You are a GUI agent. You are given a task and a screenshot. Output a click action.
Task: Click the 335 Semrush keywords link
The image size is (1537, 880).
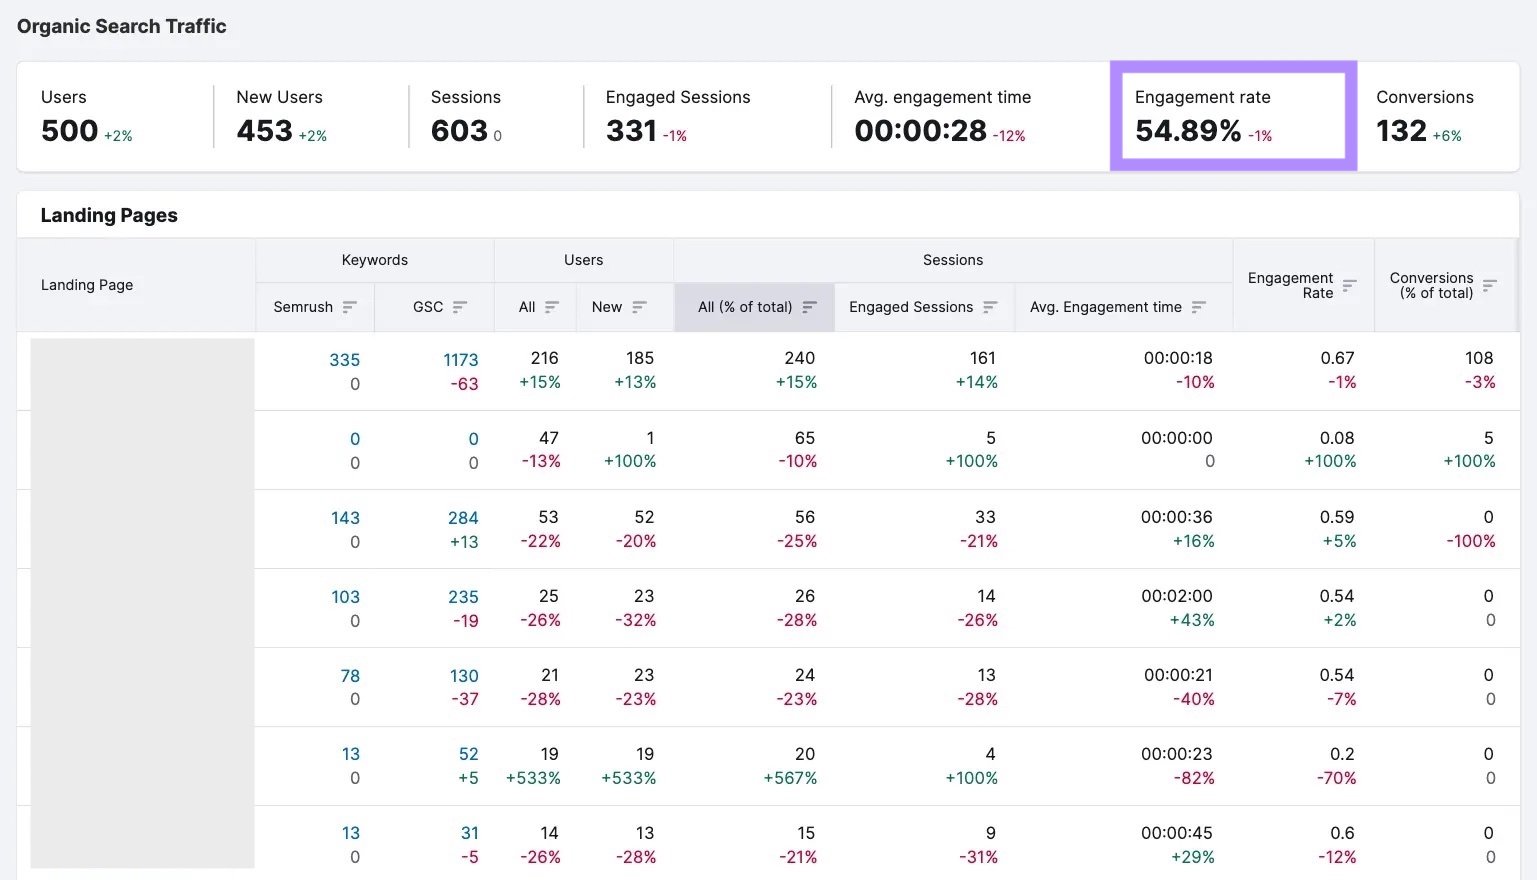[345, 359]
